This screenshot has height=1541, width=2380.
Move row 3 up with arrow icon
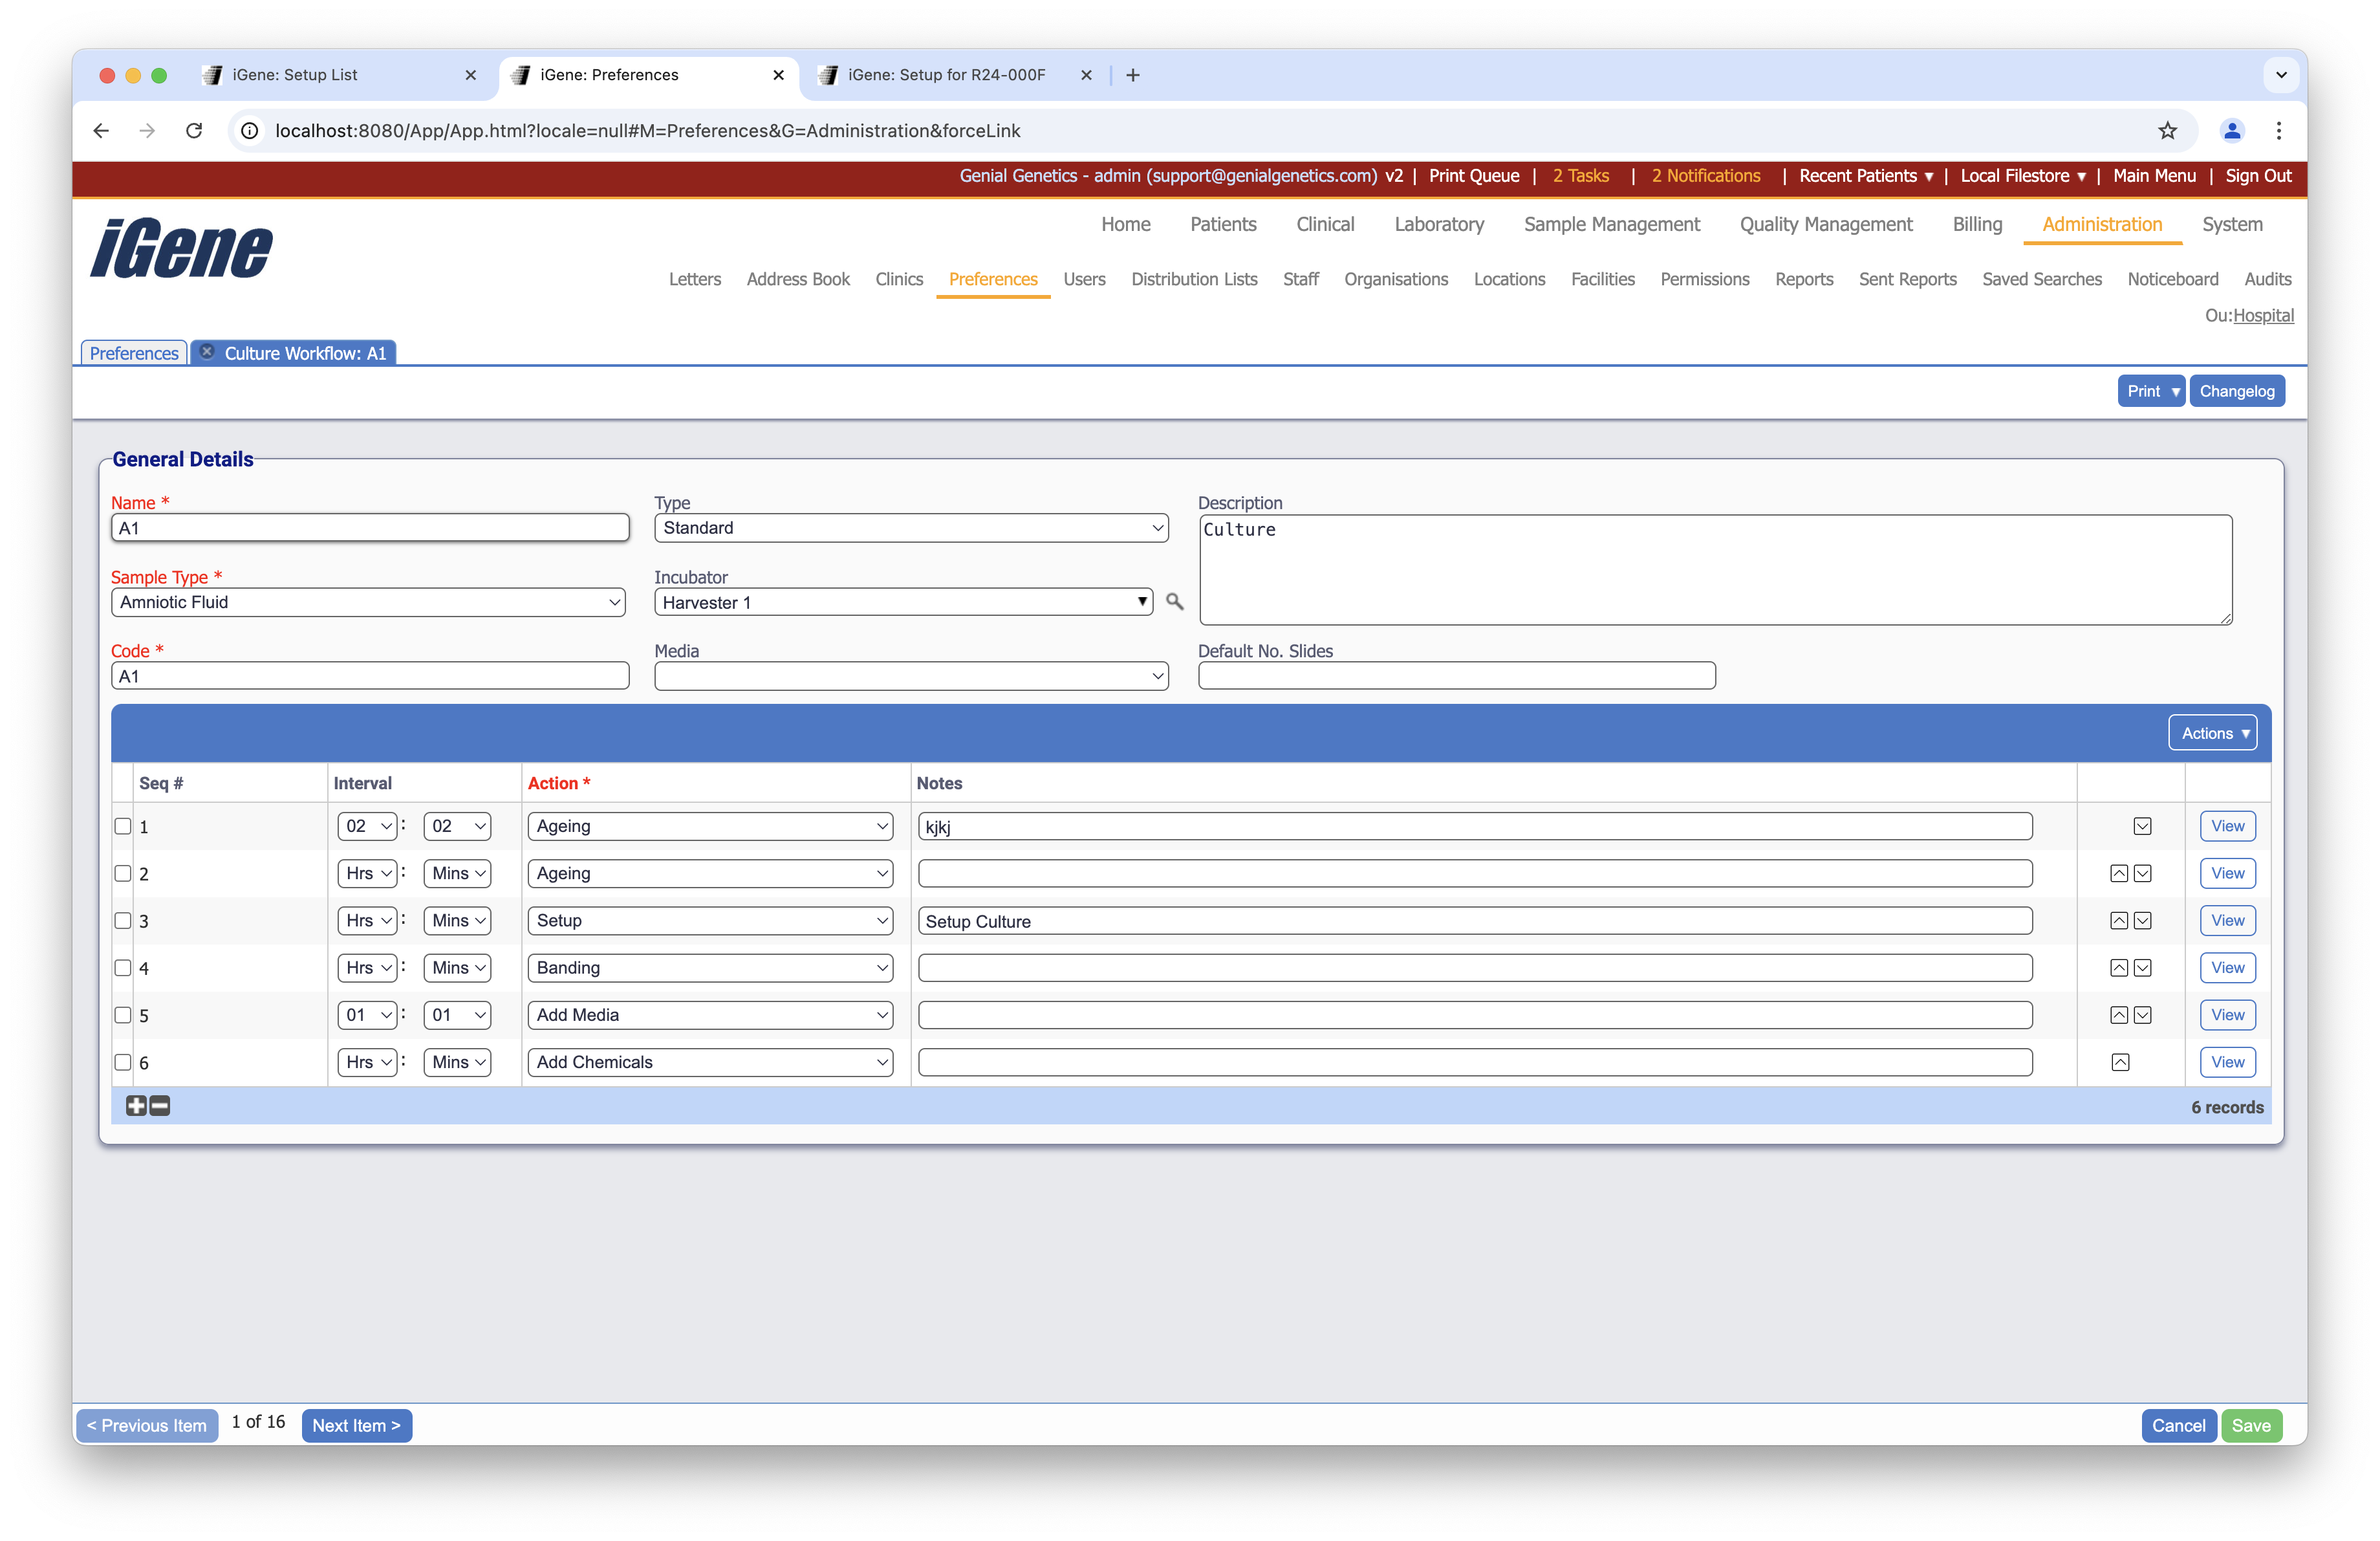pyautogui.click(x=2118, y=921)
